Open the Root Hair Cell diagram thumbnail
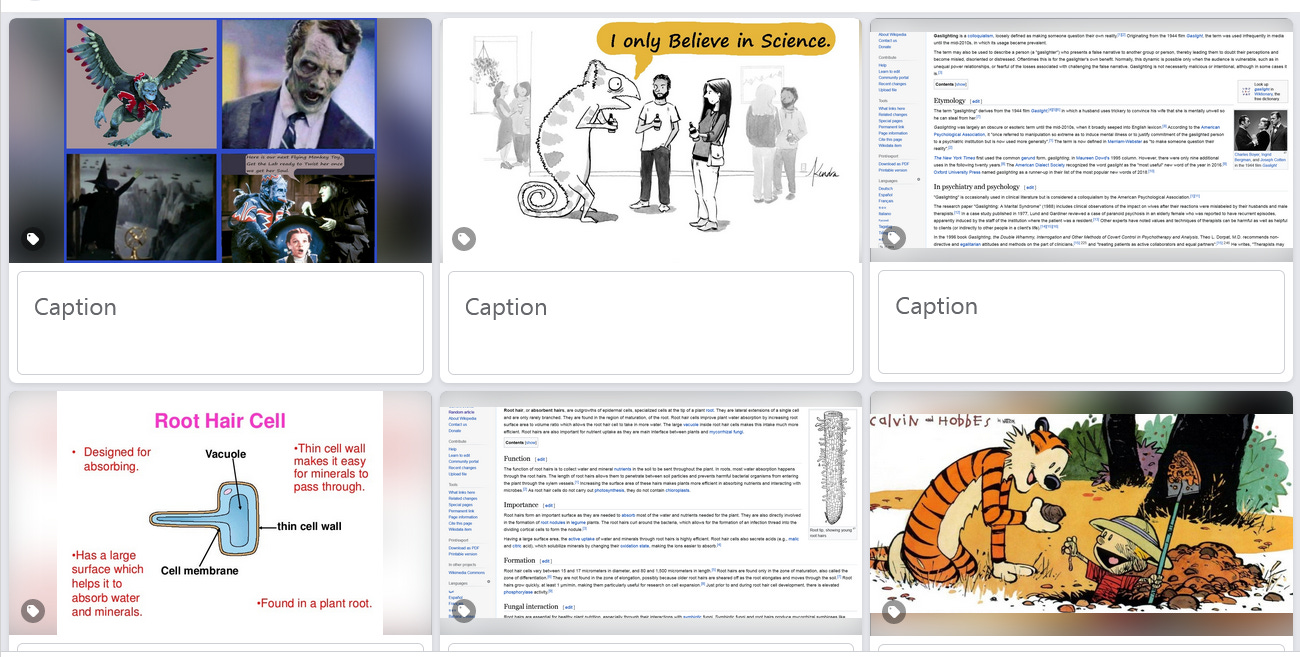The image size is (1300, 657). tap(220, 513)
